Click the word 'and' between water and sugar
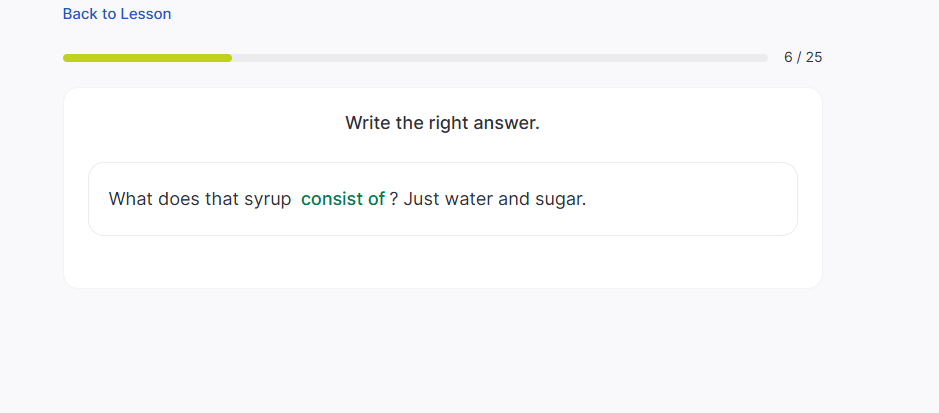The height and width of the screenshot is (413, 939). coord(513,199)
